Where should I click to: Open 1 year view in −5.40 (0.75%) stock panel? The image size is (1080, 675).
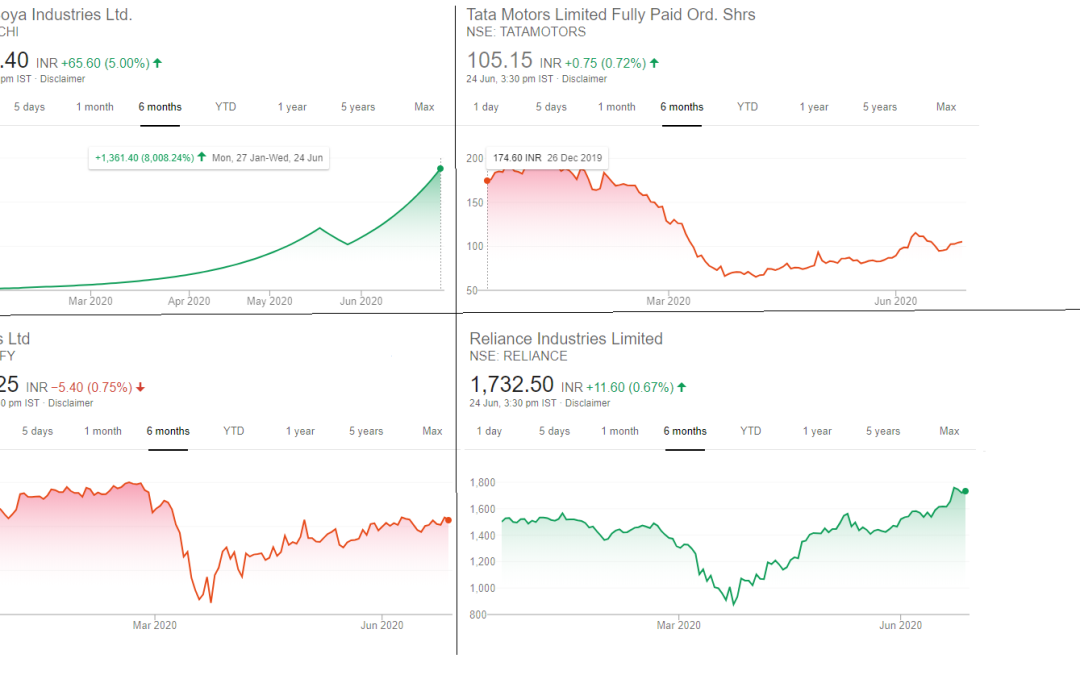[x=300, y=431]
